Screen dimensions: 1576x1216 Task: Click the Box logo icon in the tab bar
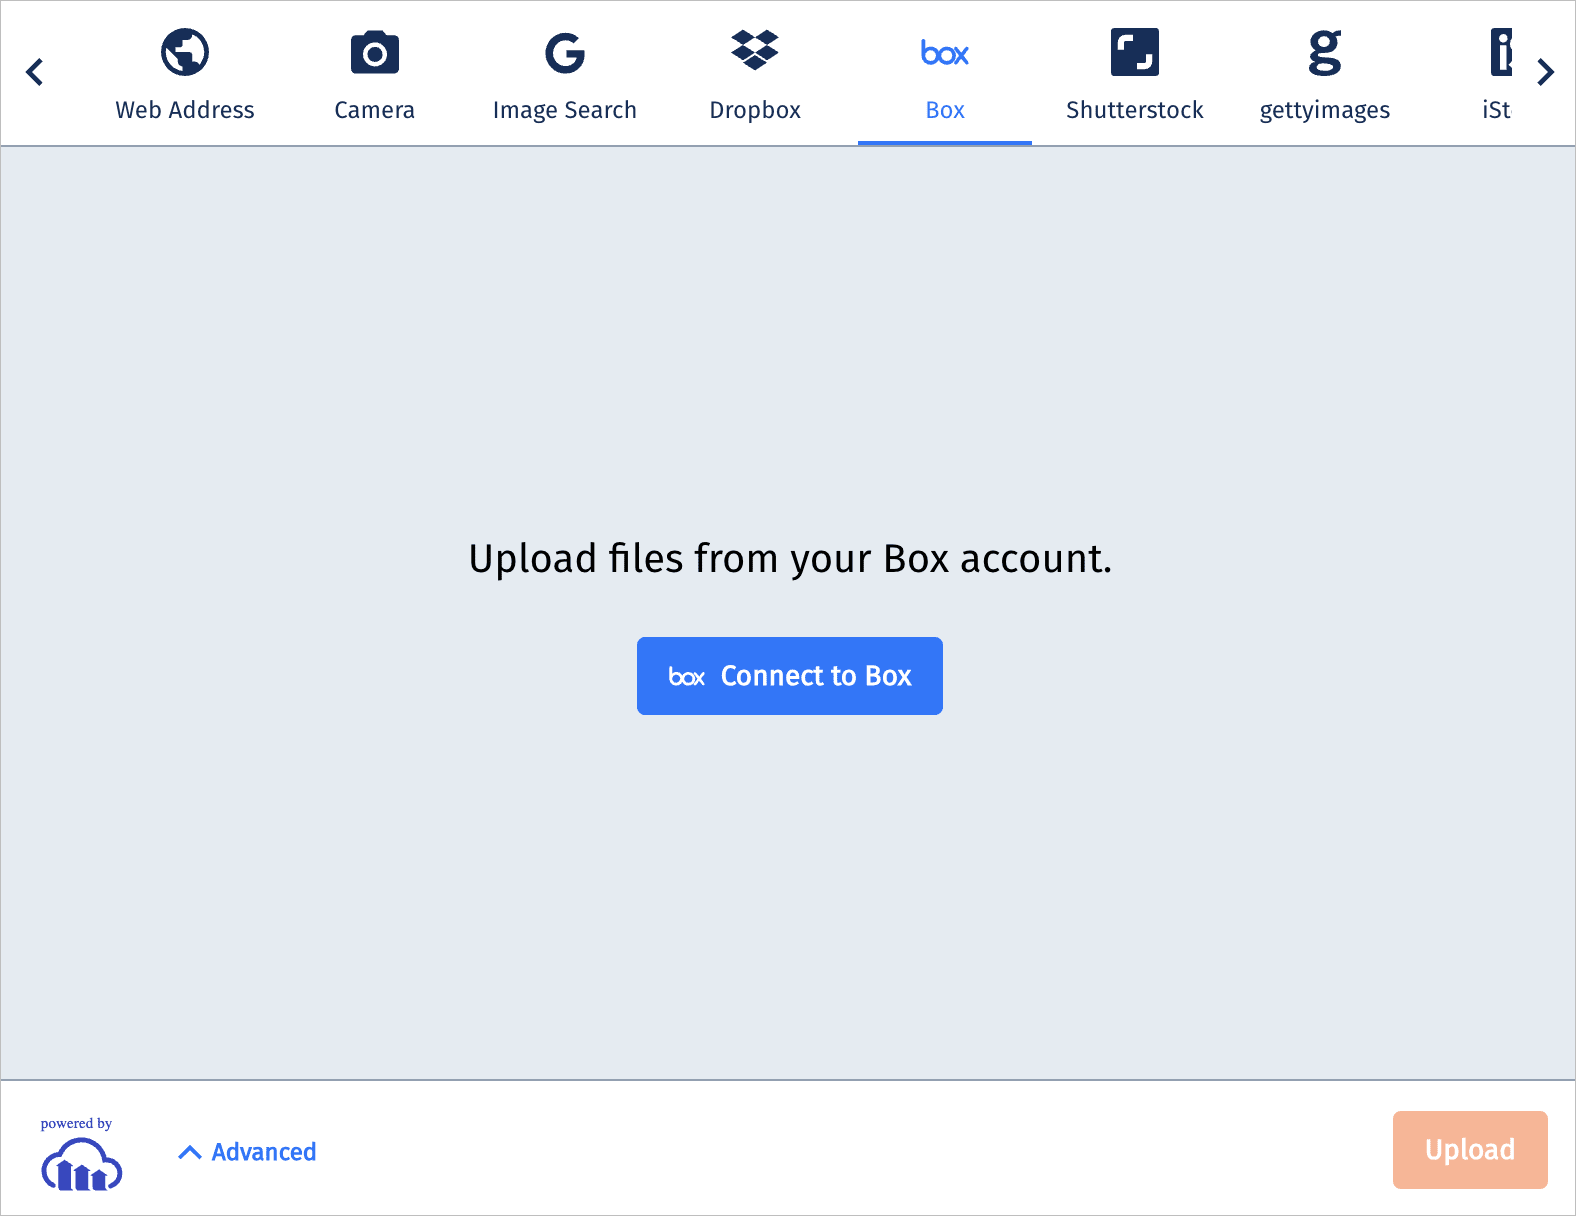click(945, 53)
